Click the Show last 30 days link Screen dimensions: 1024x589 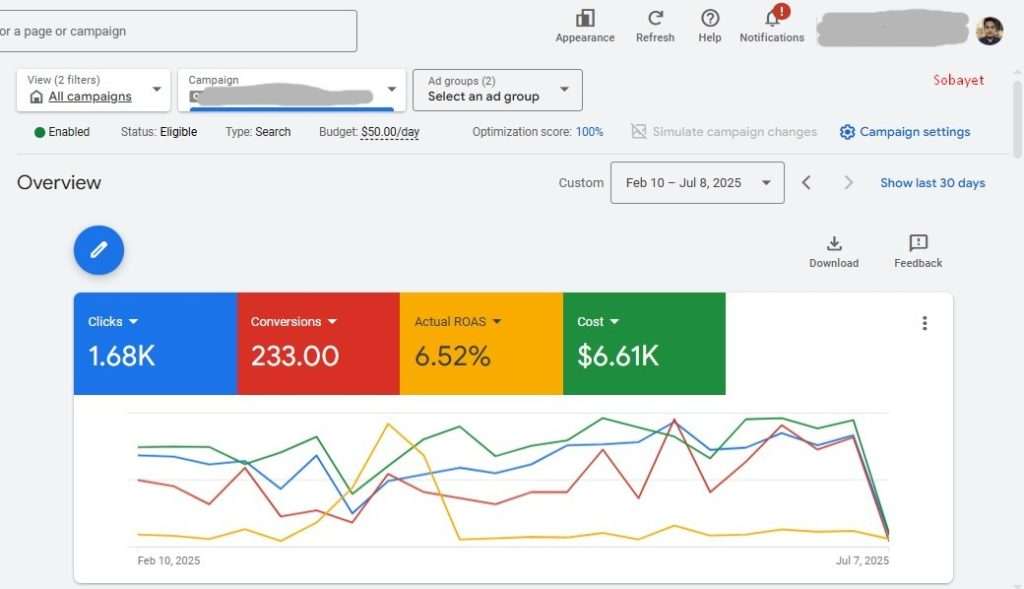click(x=932, y=183)
